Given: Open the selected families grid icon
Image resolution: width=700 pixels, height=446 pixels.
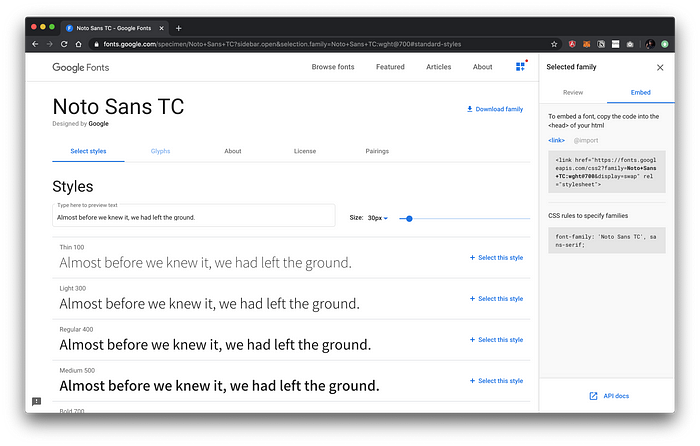Looking at the screenshot, I should [521, 67].
